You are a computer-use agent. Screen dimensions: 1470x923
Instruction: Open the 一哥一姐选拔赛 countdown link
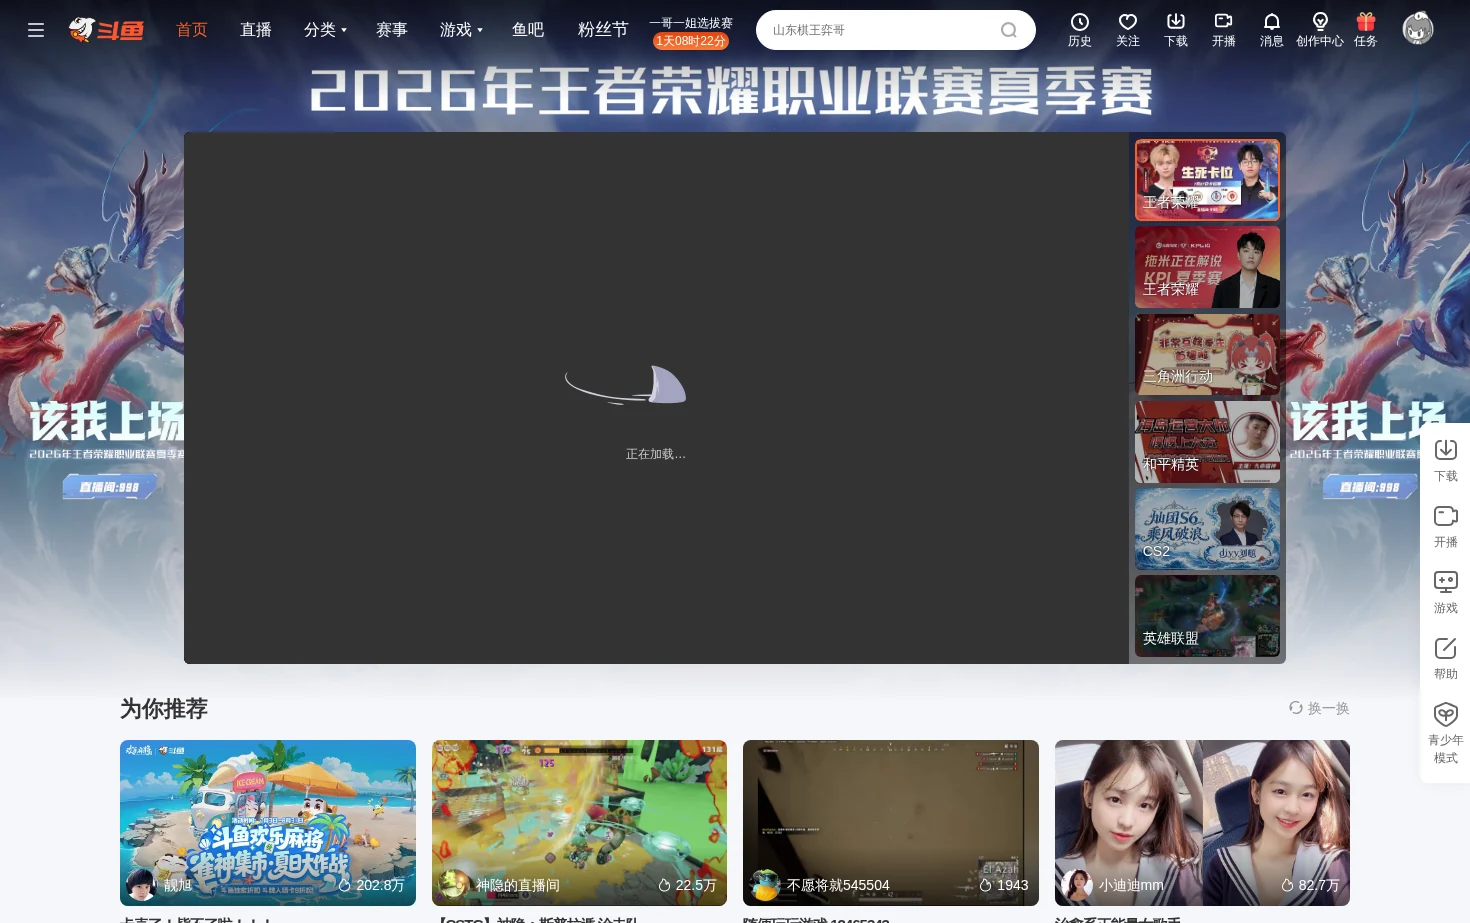click(691, 32)
